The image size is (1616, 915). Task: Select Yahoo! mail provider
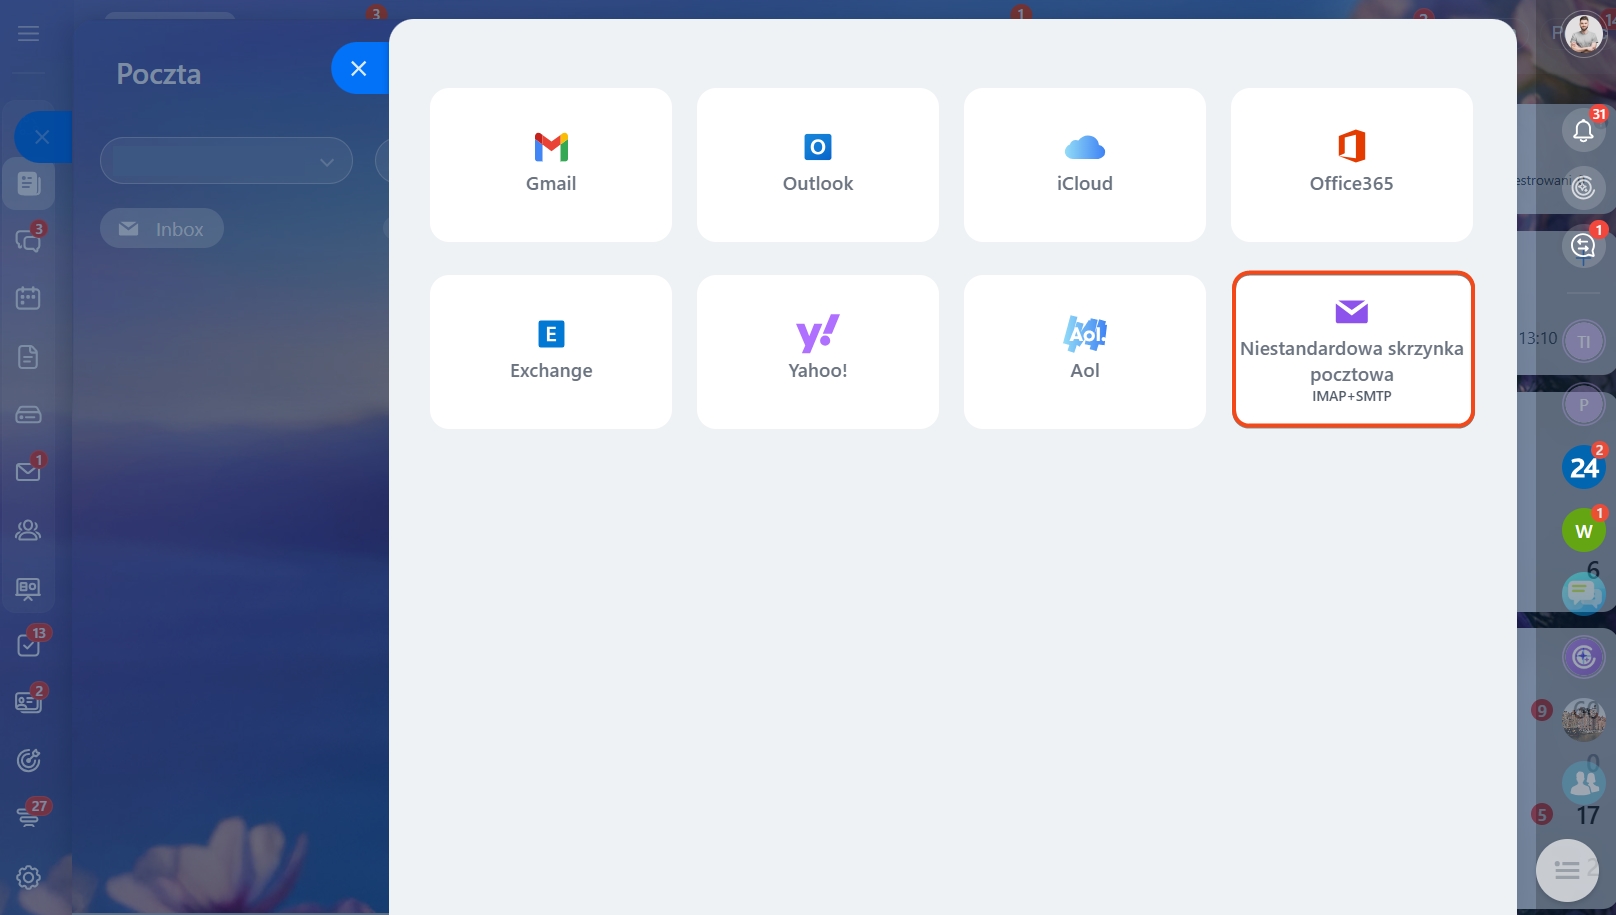pyautogui.click(x=818, y=352)
